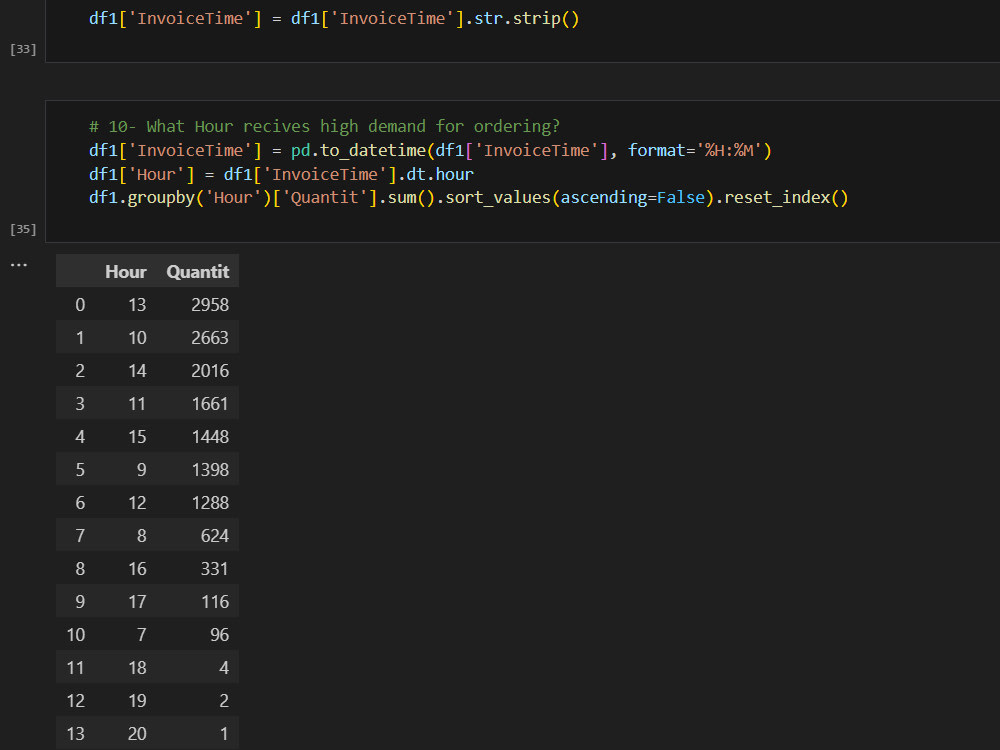Screen dimensions: 1000x750
Task: Select Quantit value 1448
Action: tap(210, 437)
